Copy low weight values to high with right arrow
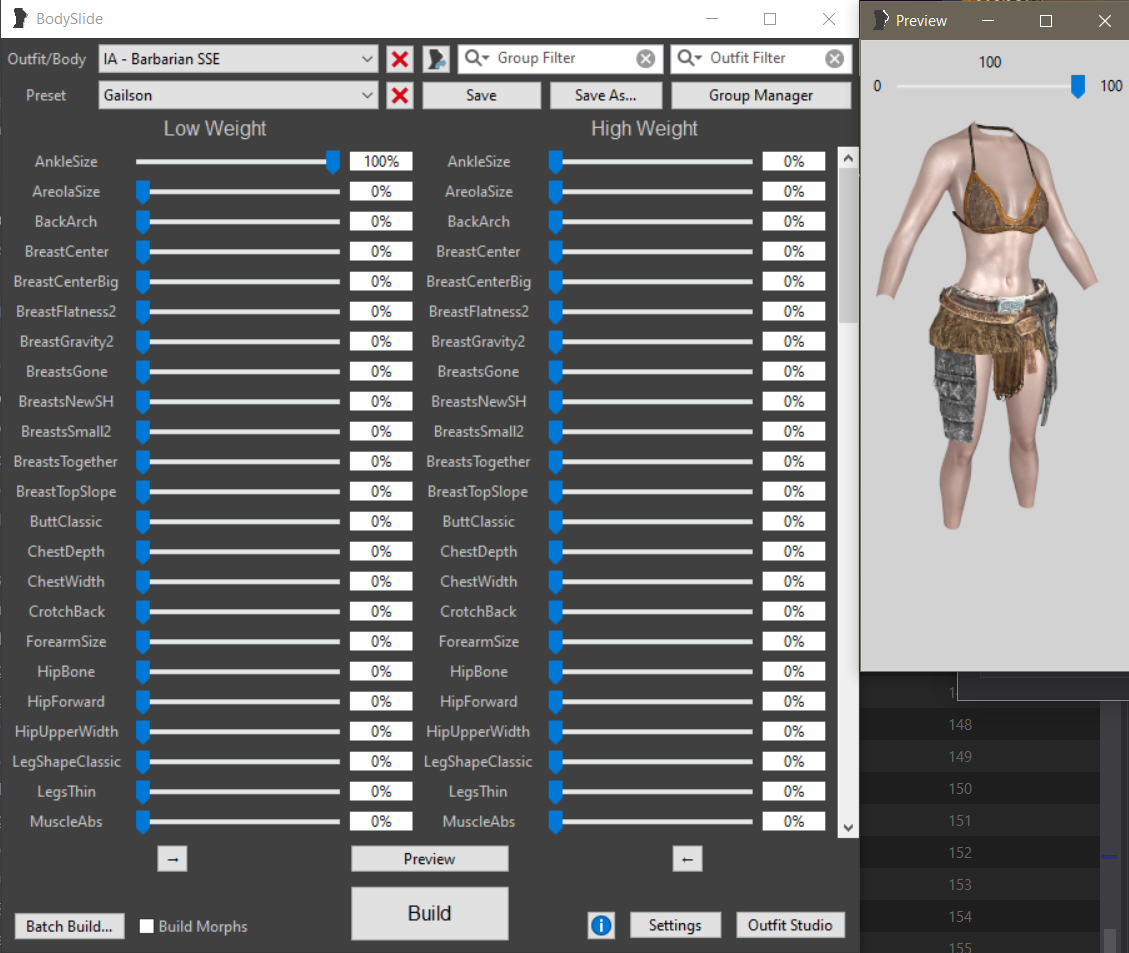 coord(172,859)
